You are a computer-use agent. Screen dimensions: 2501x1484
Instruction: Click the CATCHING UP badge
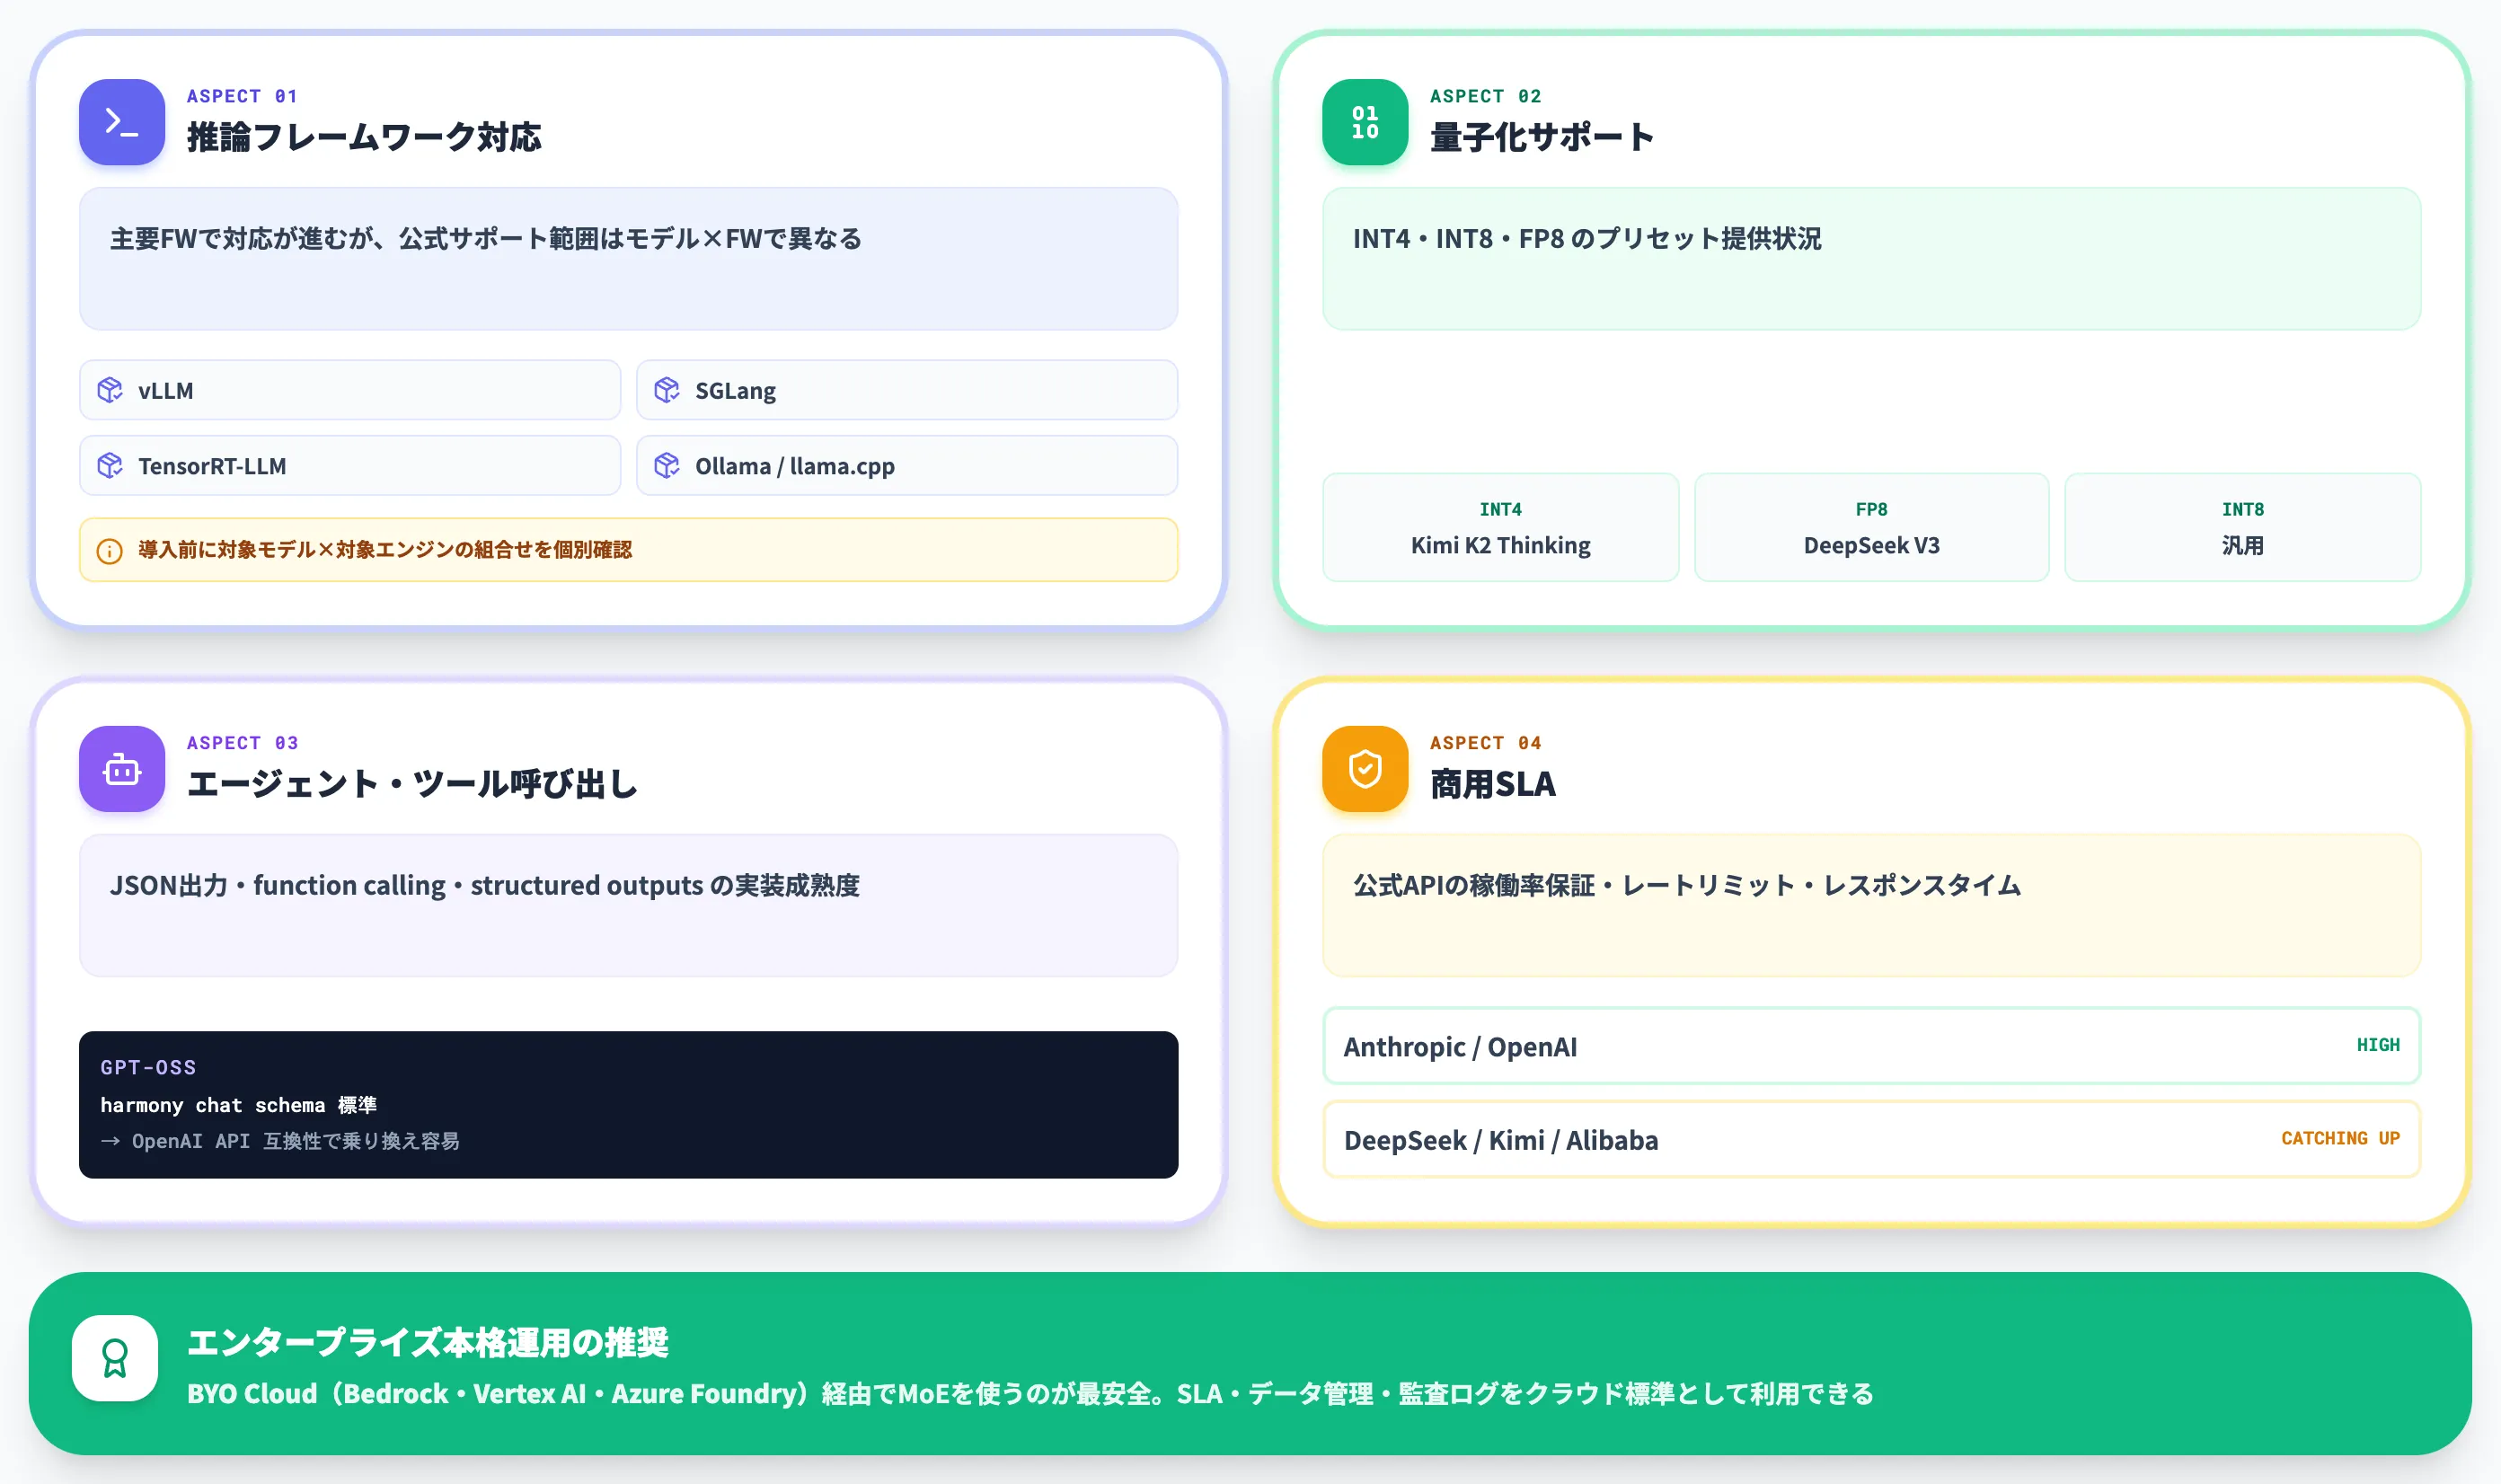click(2340, 1139)
